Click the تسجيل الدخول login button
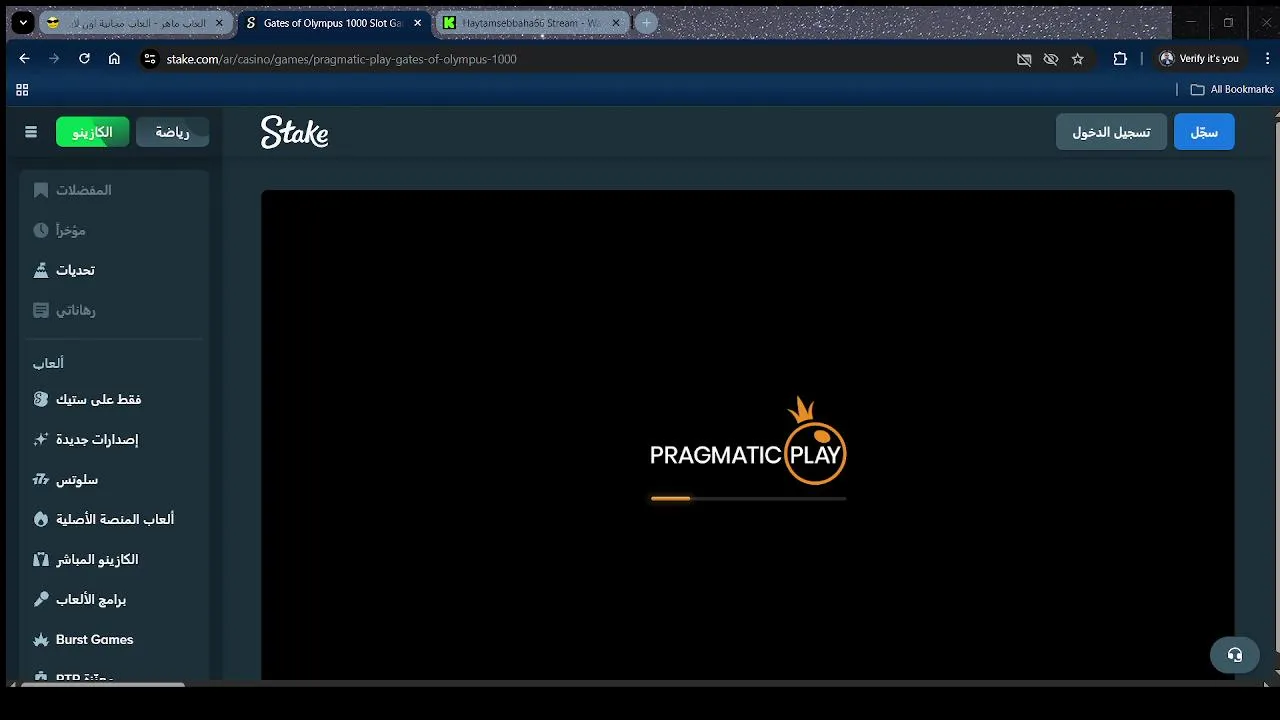The image size is (1280, 720). point(1111,132)
